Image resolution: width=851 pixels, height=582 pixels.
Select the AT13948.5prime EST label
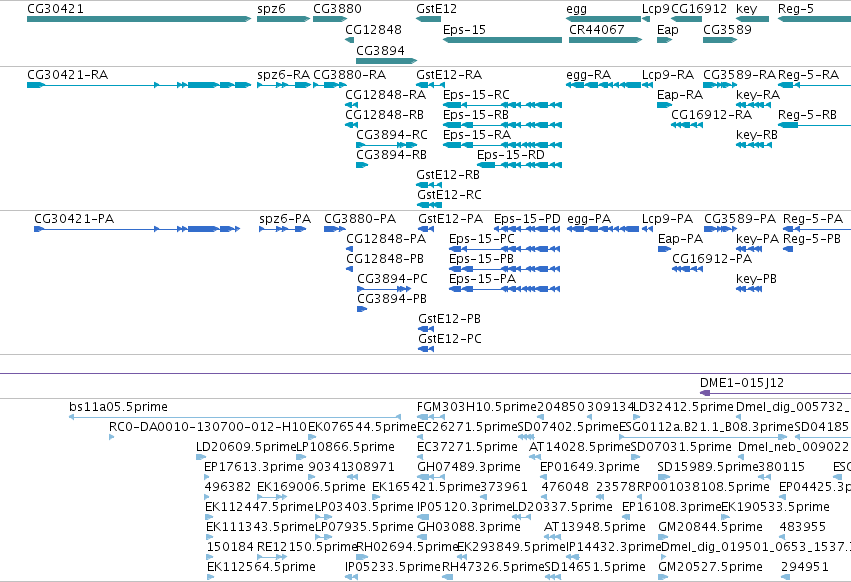pos(595,527)
